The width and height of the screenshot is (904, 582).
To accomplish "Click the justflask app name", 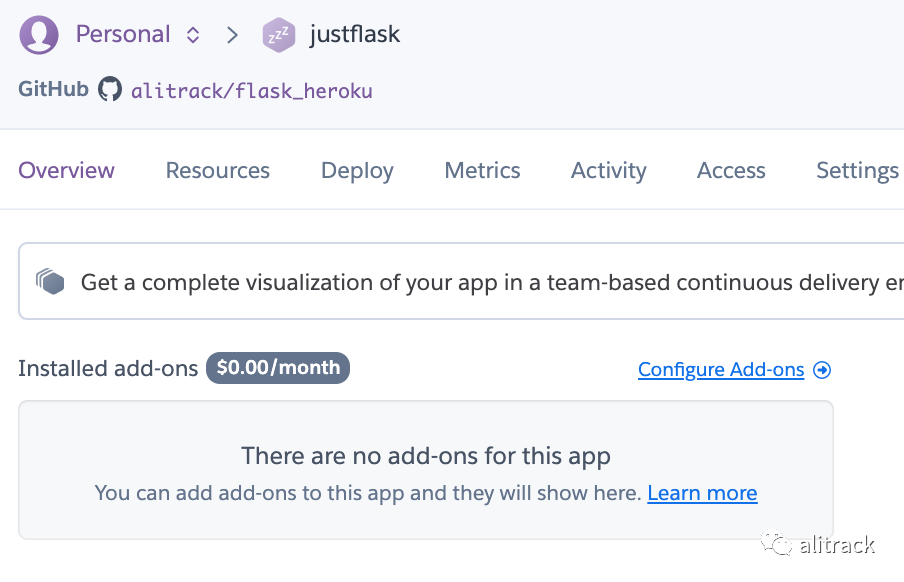I will click(355, 35).
